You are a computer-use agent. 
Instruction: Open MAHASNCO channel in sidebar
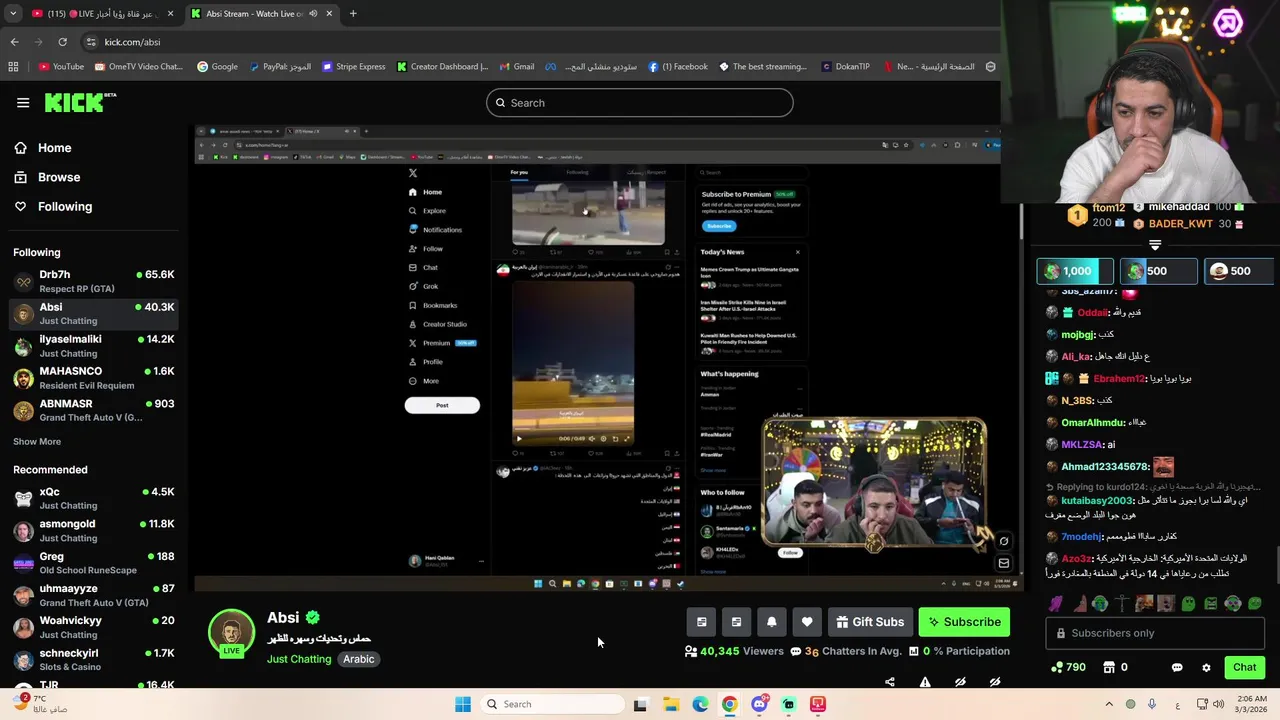click(94, 378)
